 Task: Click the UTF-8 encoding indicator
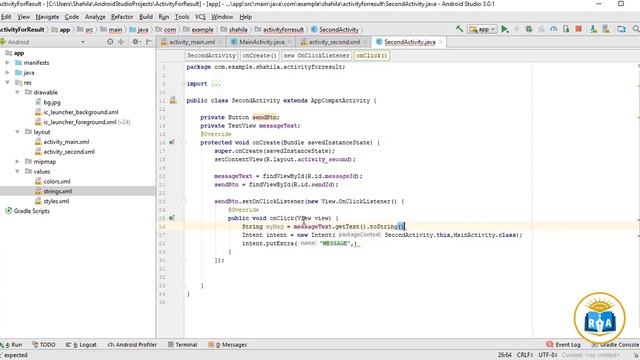click(x=547, y=355)
